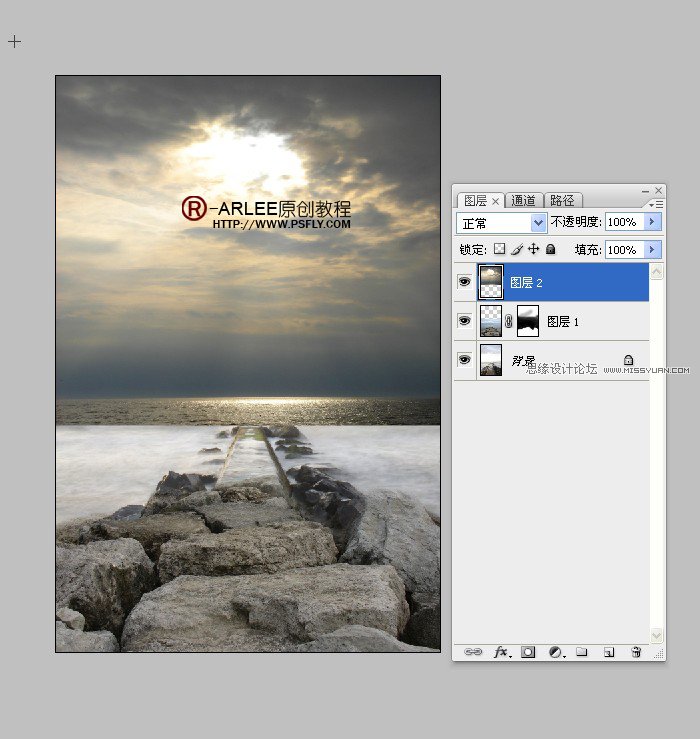Open the 填充 fill slider arrow
The height and width of the screenshot is (739, 700).
[653, 249]
